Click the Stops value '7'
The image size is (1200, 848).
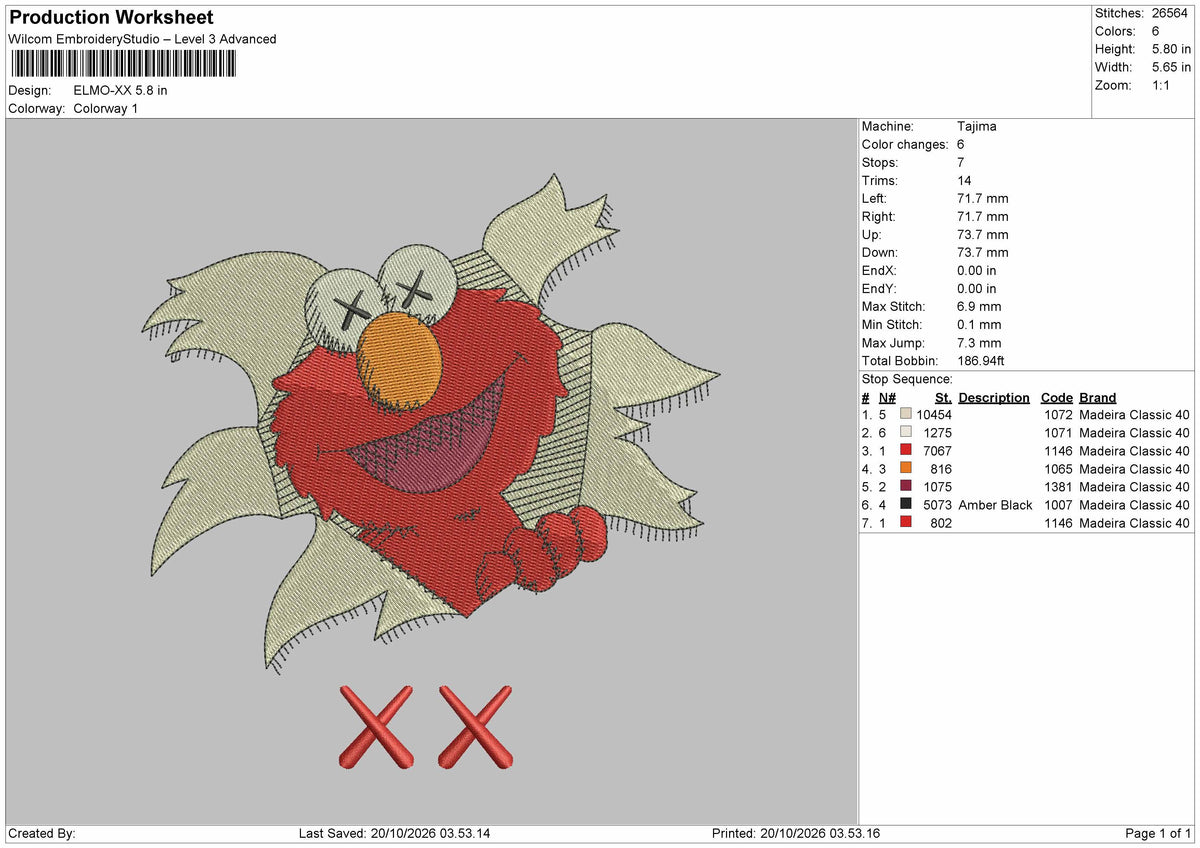[961, 162]
